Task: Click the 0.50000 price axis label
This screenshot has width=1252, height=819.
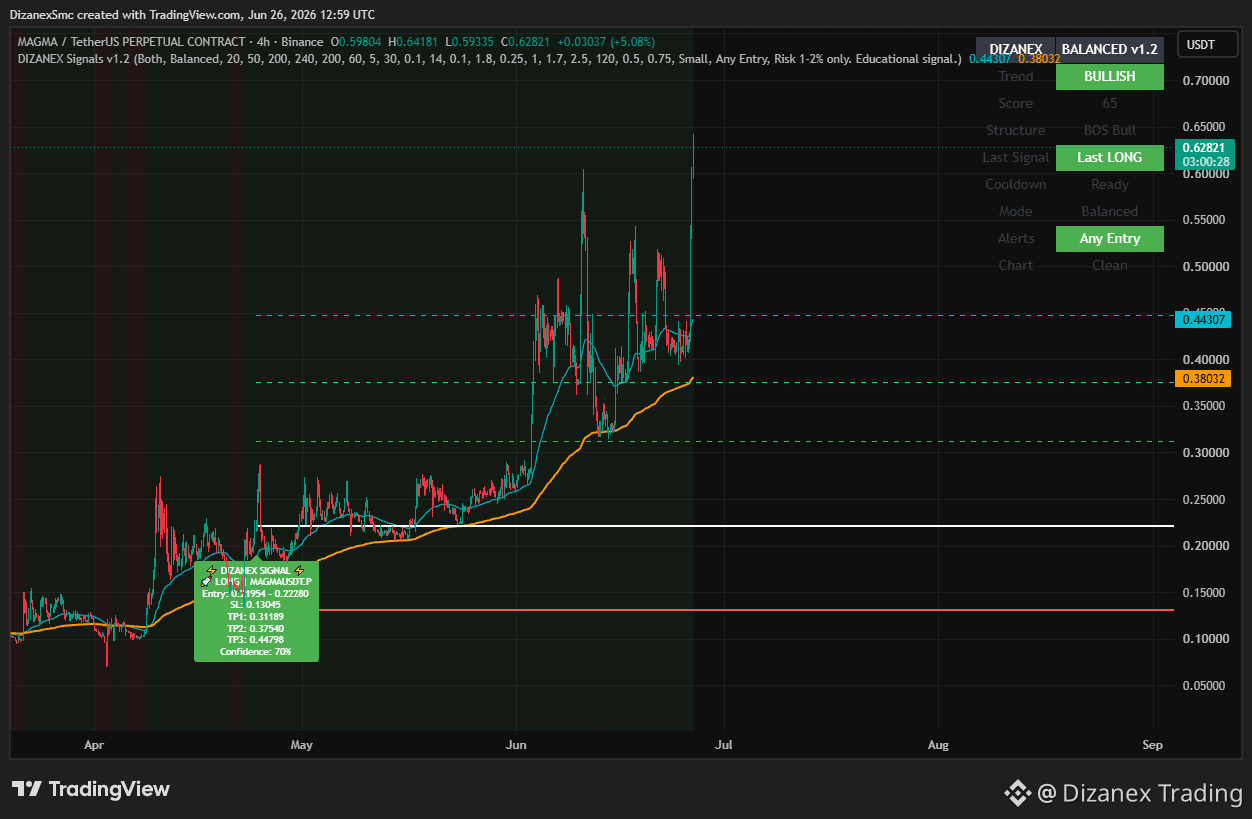Action: click(1205, 267)
